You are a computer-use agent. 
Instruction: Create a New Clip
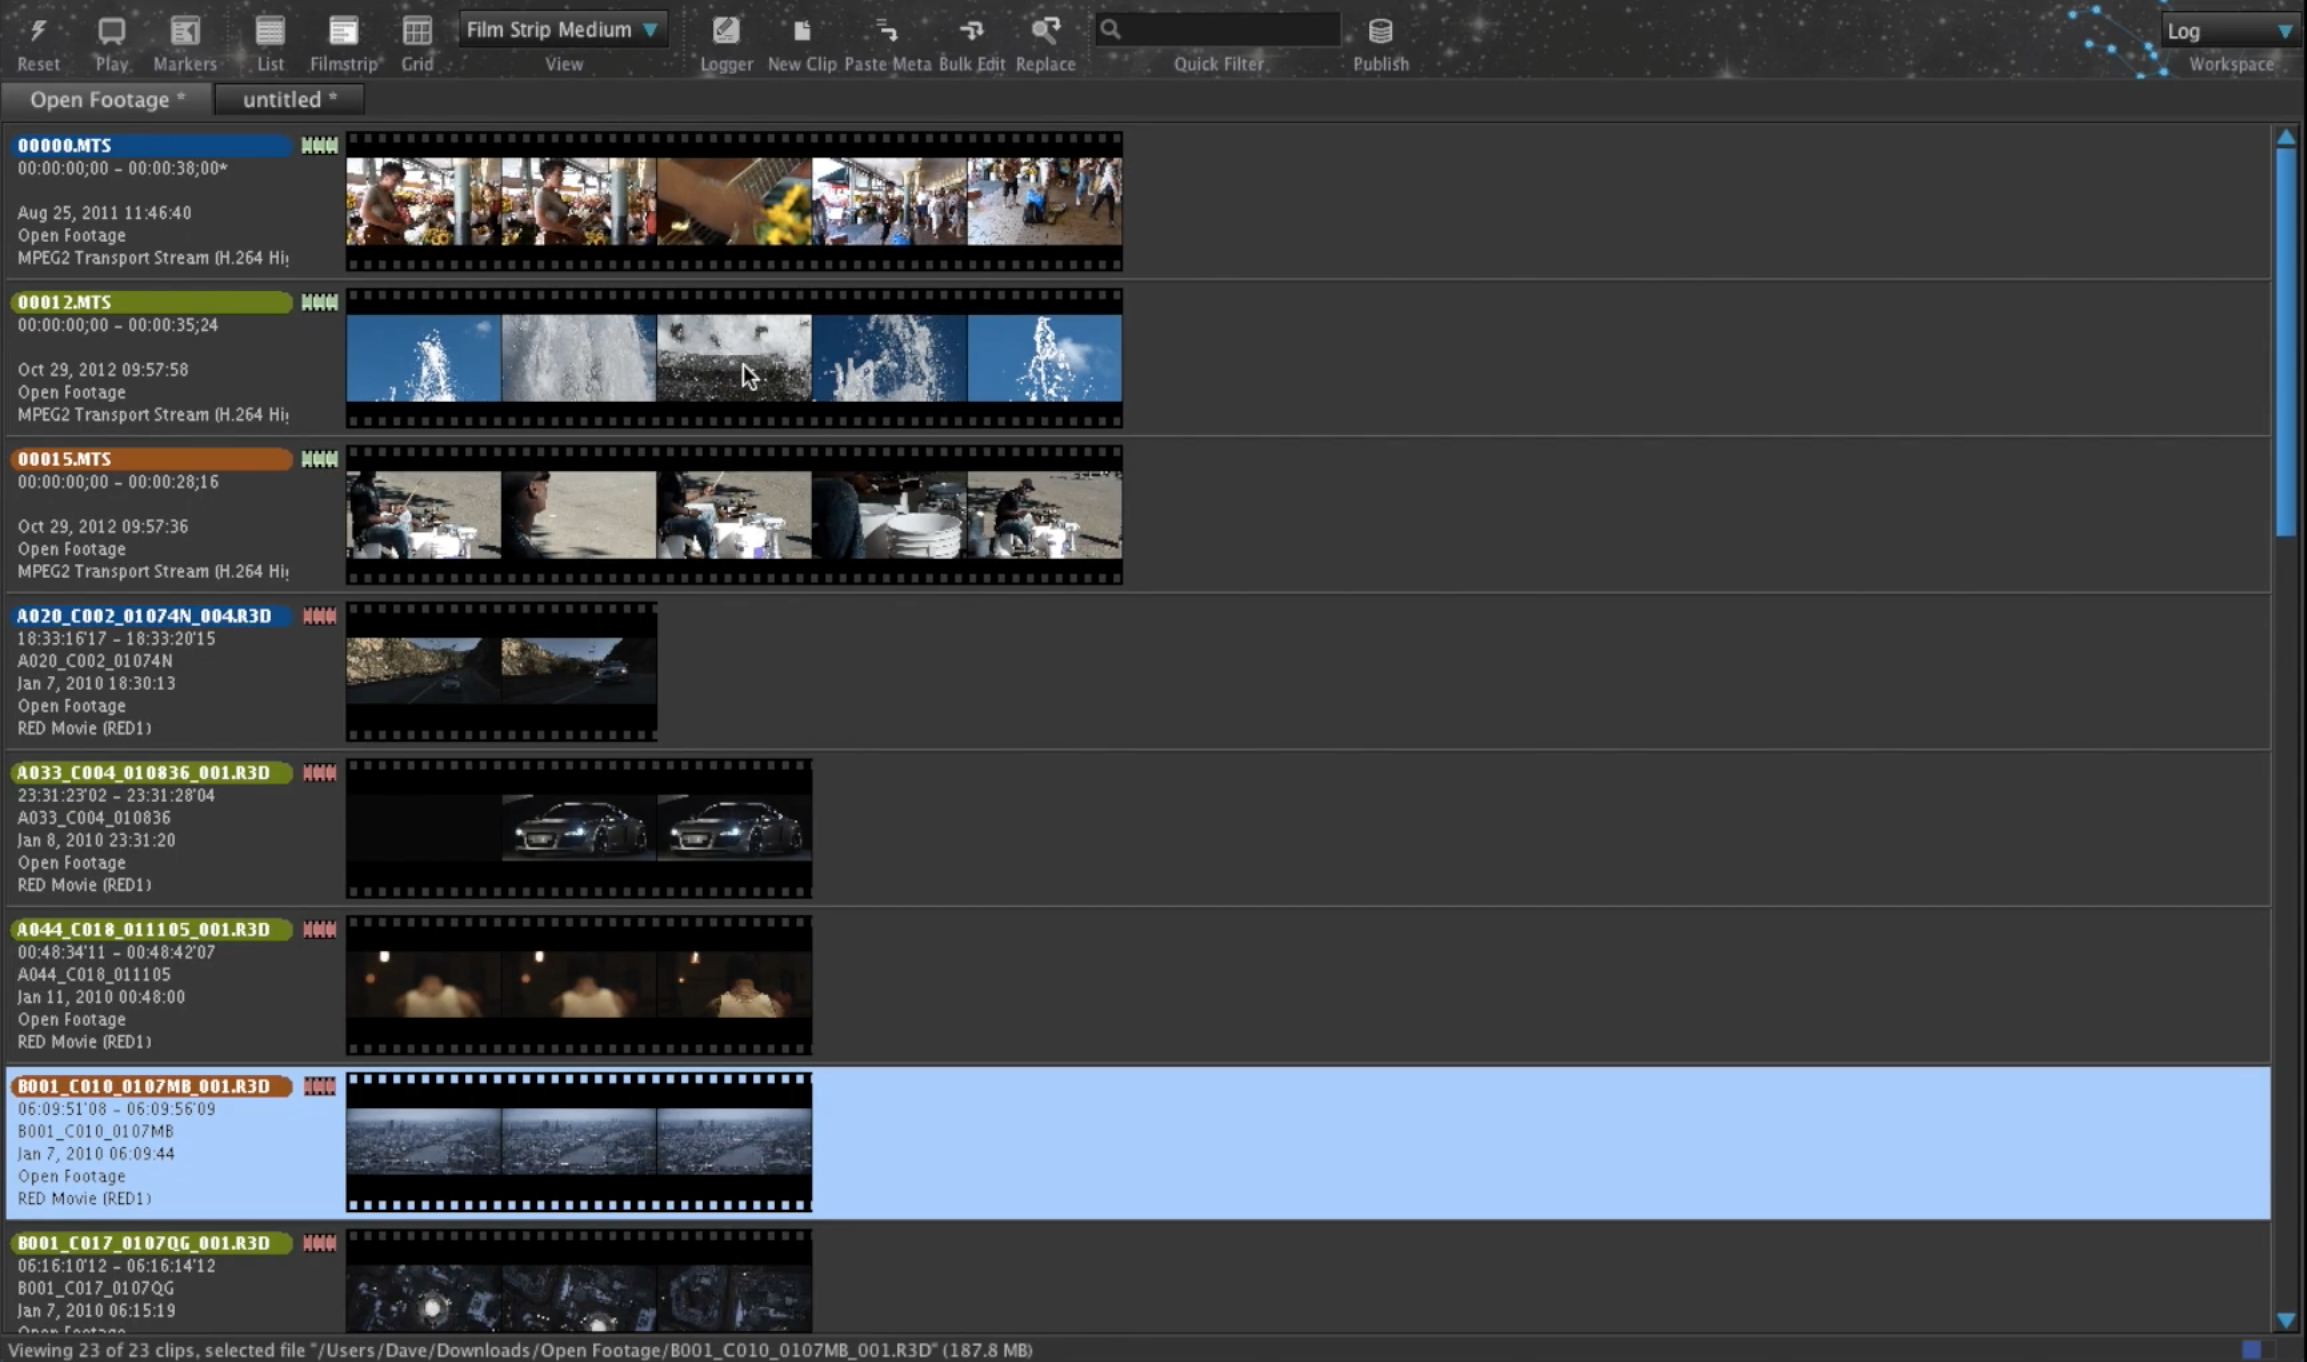click(802, 32)
